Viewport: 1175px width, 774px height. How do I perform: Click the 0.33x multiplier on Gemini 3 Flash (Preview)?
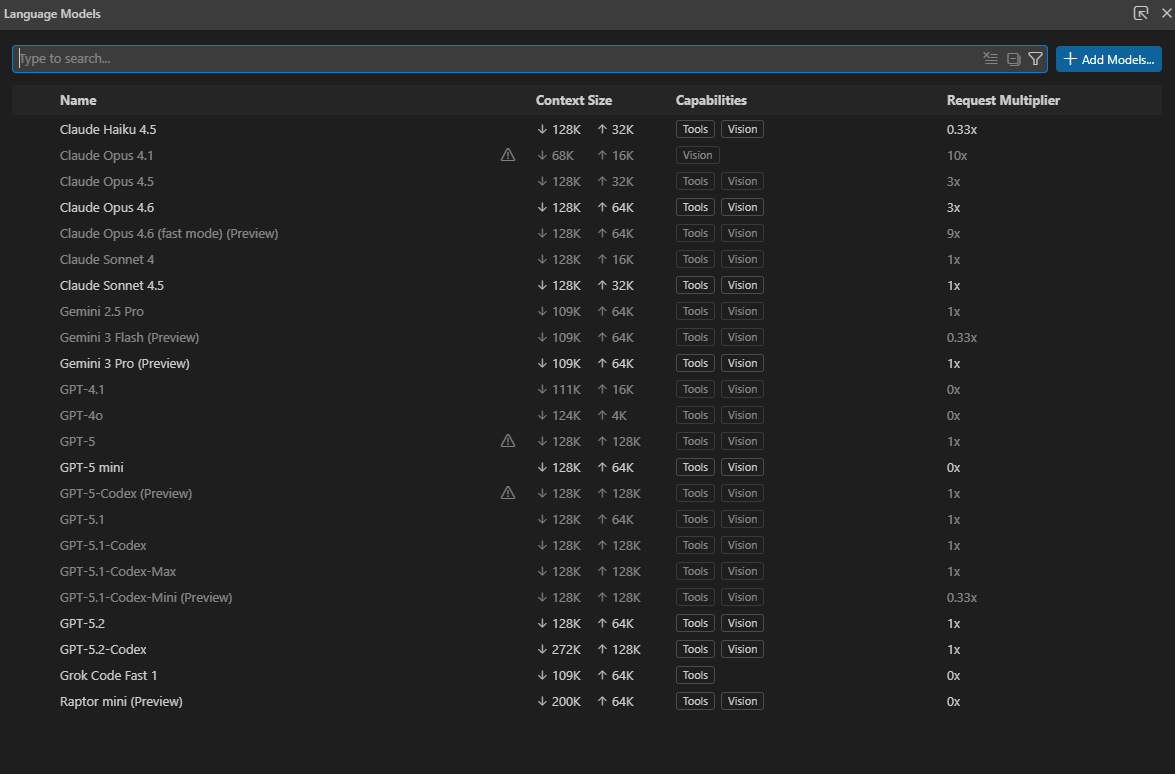[961, 337]
